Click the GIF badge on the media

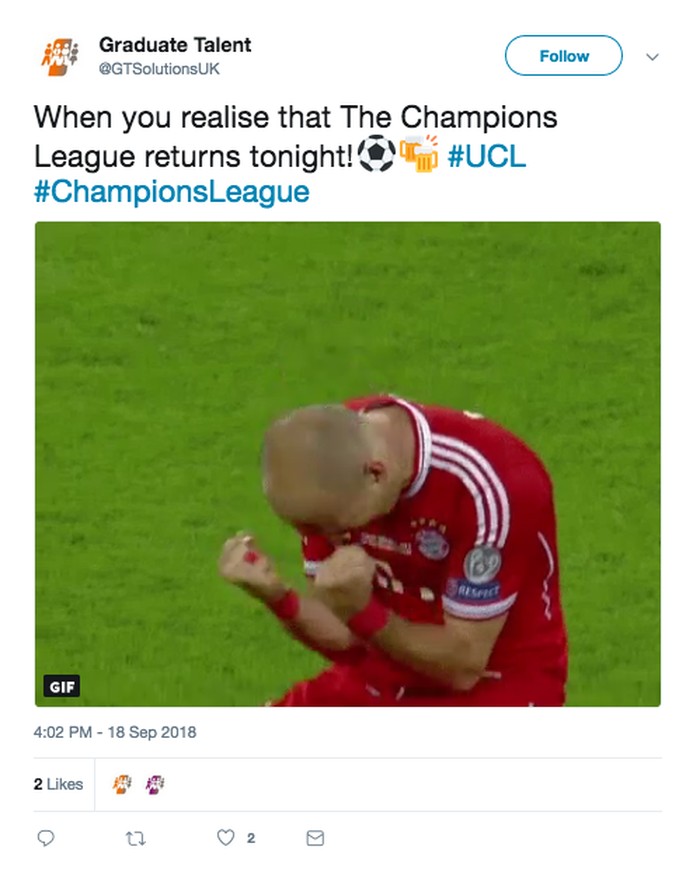click(x=62, y=686)
